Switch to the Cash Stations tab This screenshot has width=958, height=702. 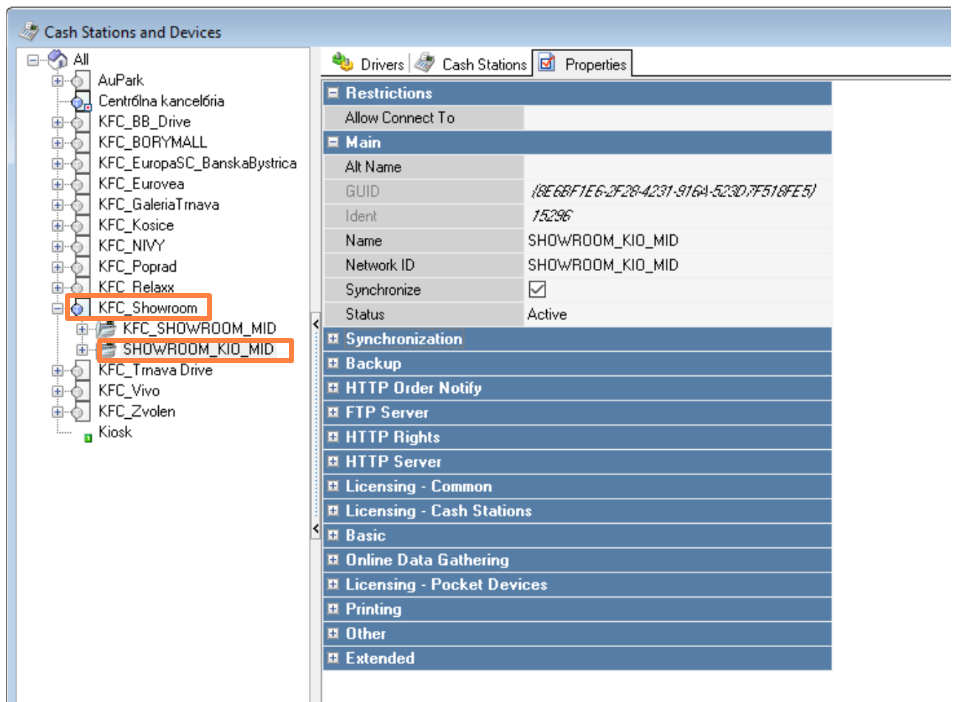[x=470, y=64]
